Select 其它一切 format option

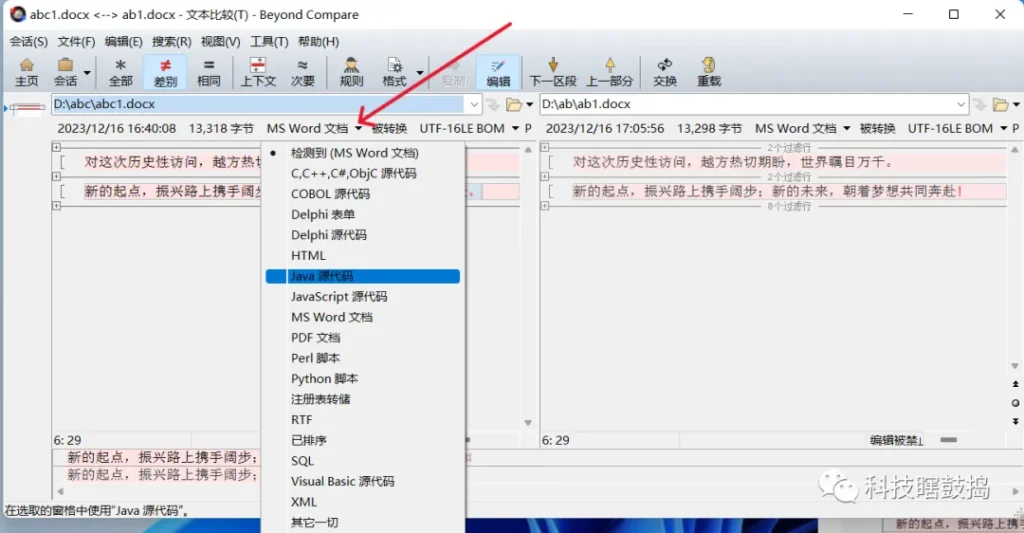(x=363, y=523)
